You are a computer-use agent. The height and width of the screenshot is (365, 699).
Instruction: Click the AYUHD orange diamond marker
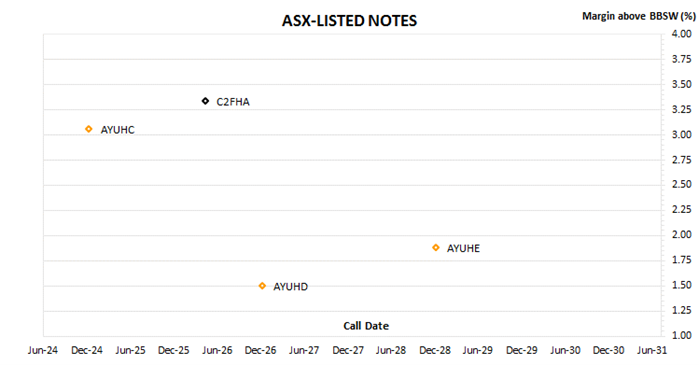coord(262,286)
